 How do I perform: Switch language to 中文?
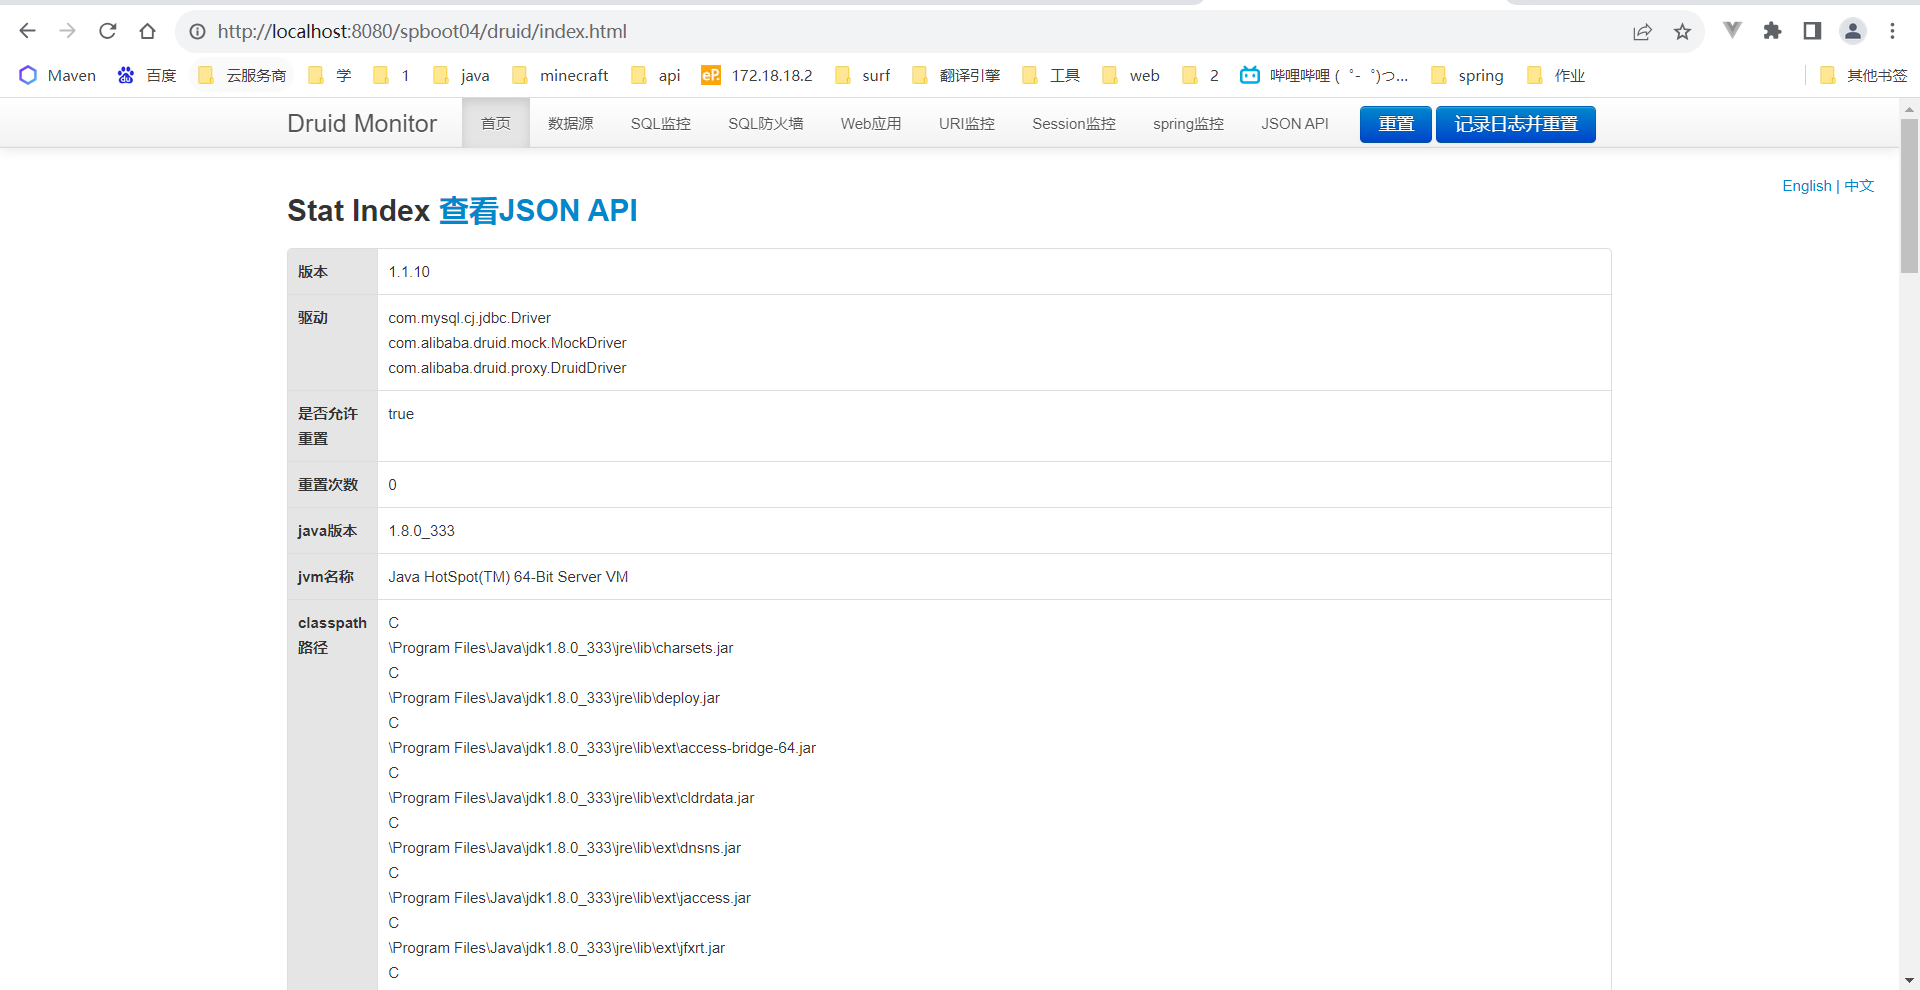[x=1859, y=186]
